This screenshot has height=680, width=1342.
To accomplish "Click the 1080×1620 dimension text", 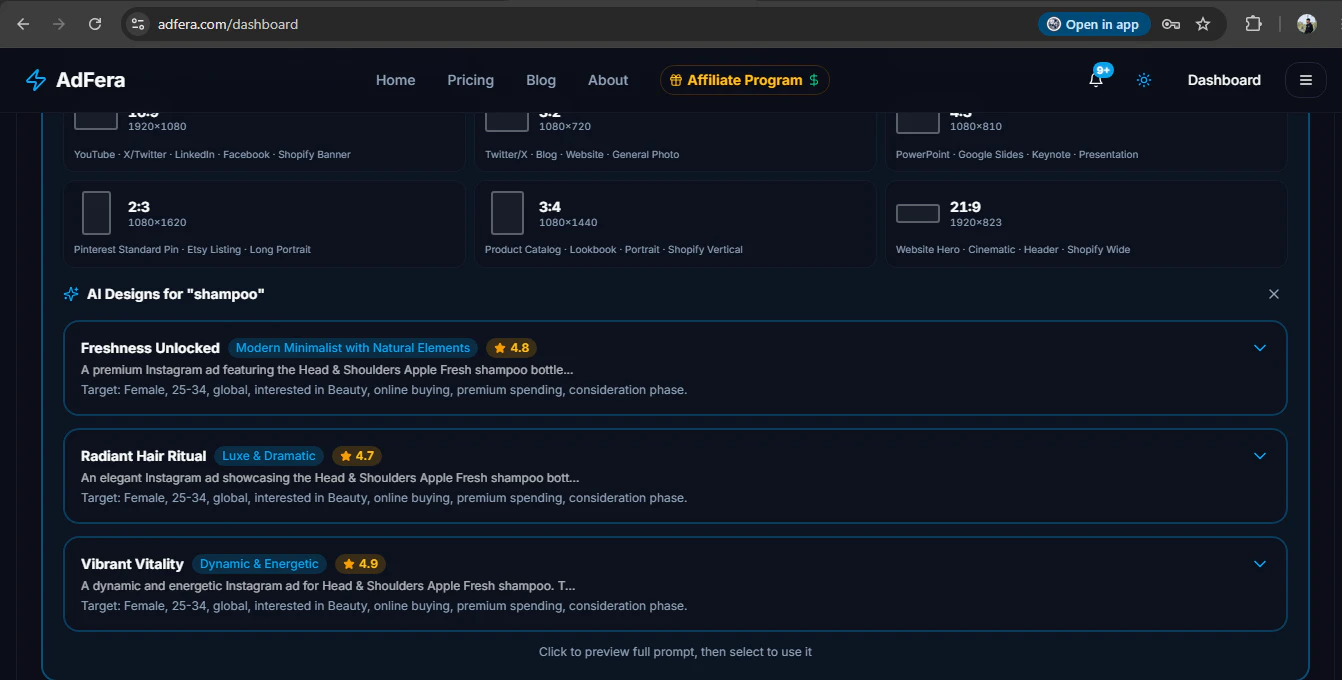I will click(157, 222).
